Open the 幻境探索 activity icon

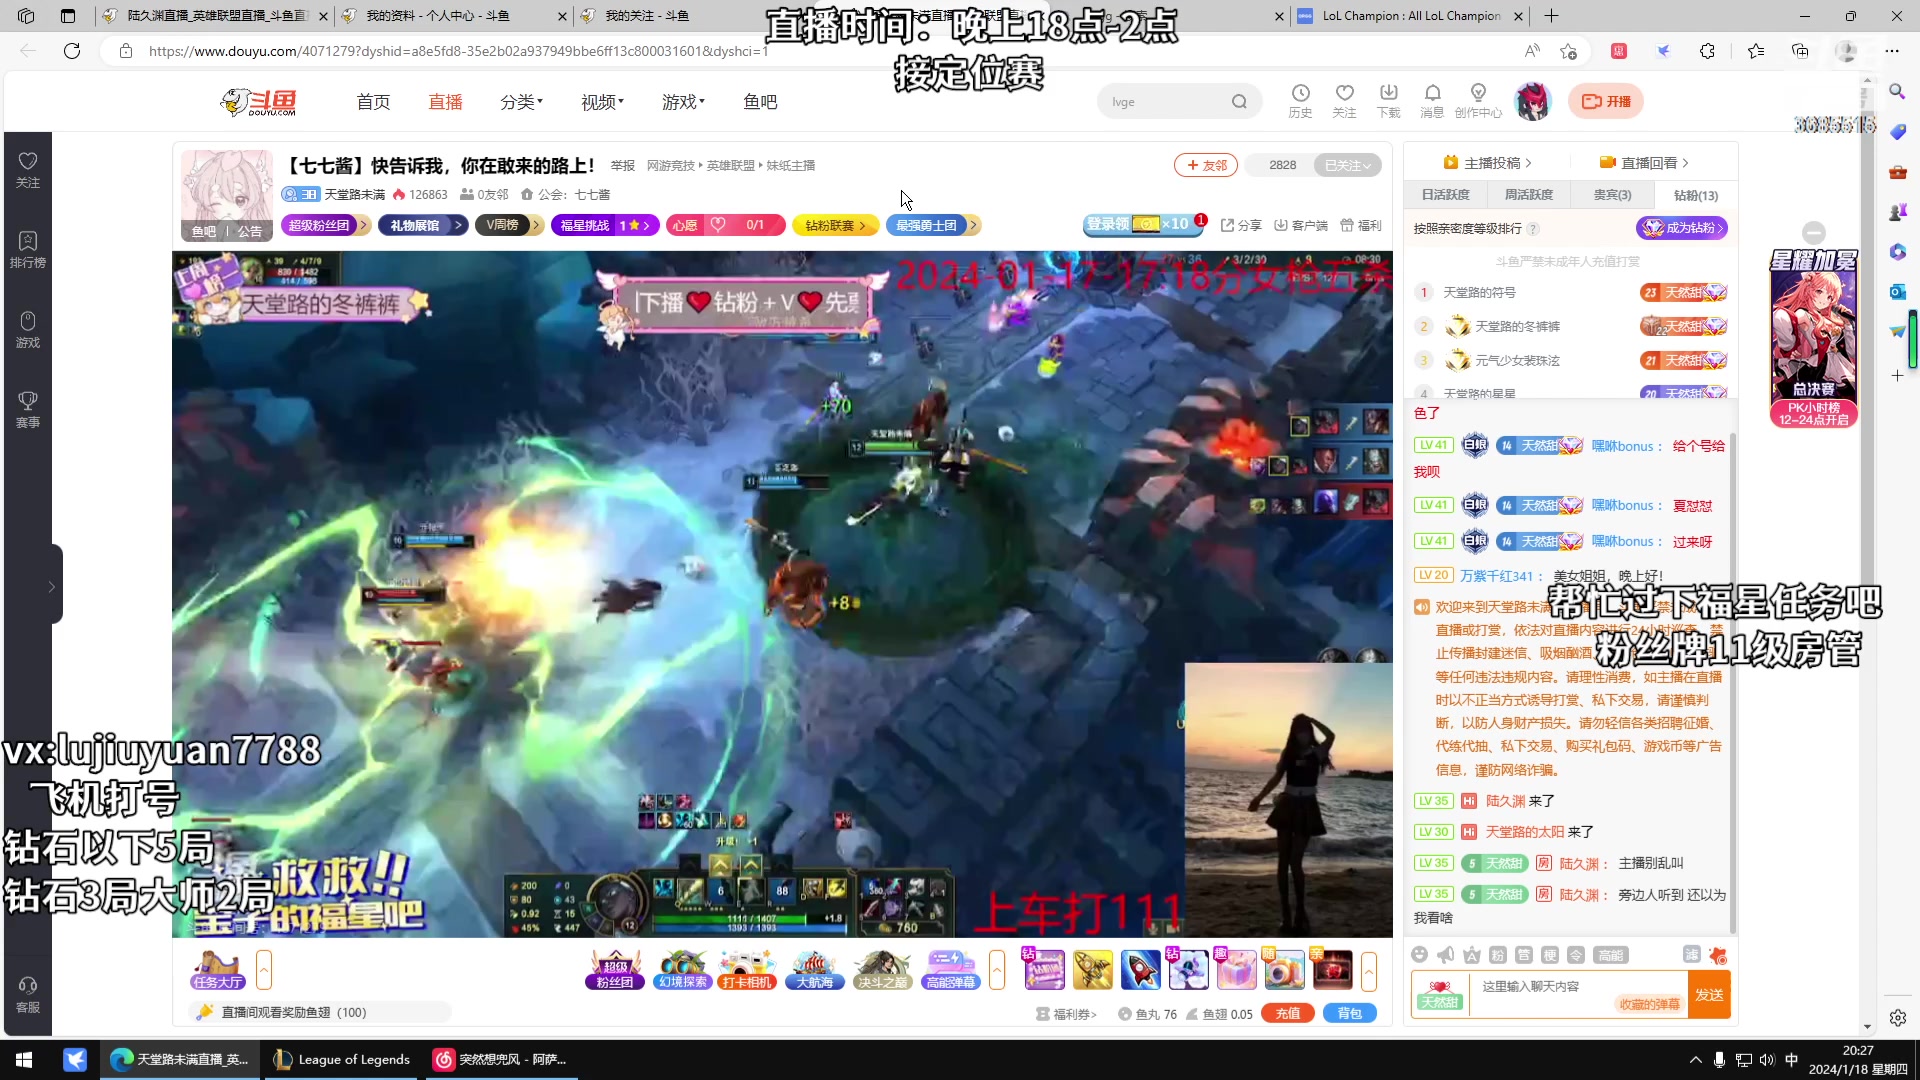pos(682,970)
